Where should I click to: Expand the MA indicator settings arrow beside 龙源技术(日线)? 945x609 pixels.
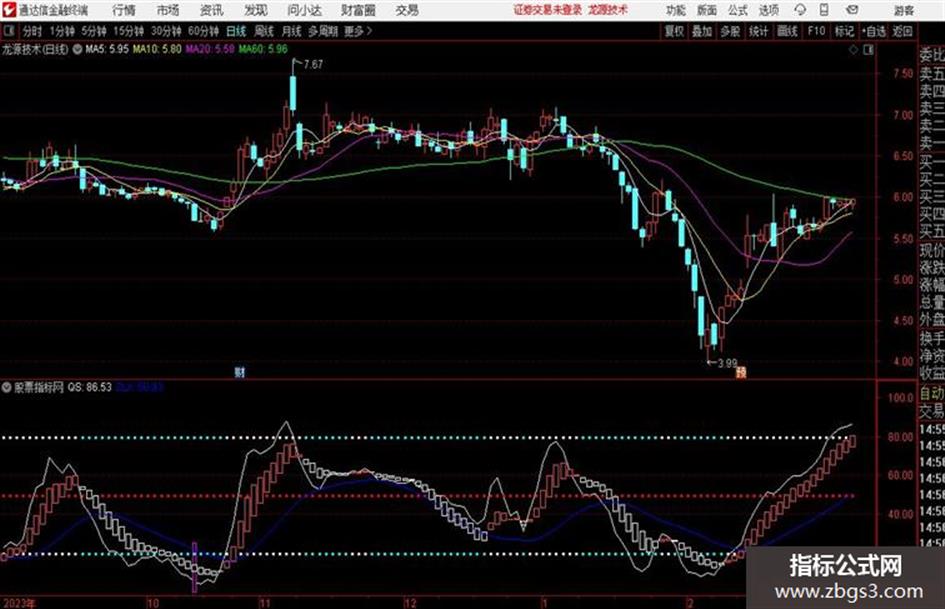77,49
